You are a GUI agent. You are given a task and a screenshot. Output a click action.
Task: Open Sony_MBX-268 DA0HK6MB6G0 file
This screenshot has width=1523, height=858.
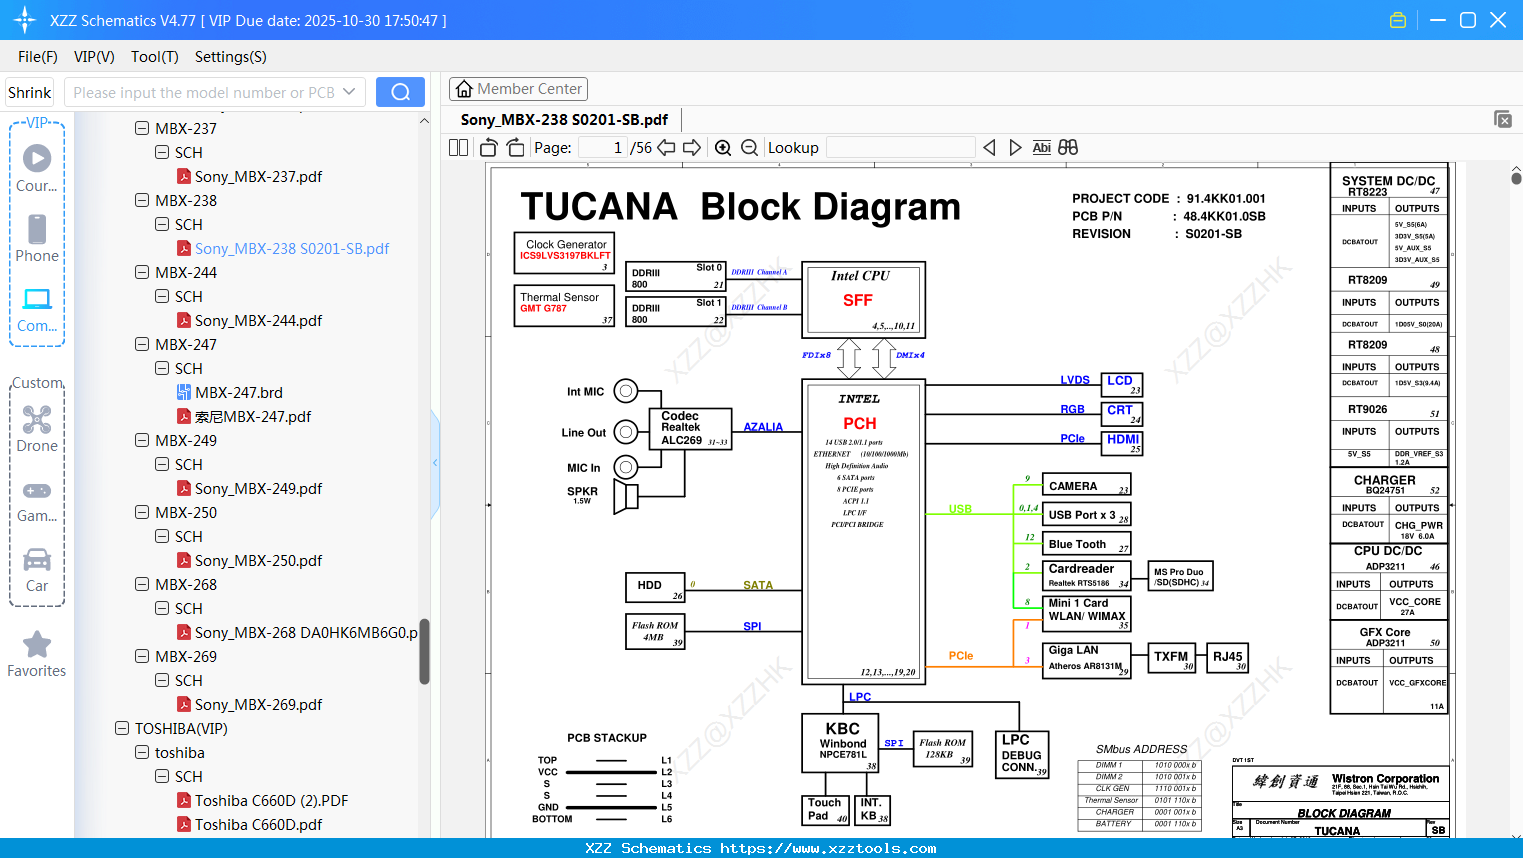306,632
